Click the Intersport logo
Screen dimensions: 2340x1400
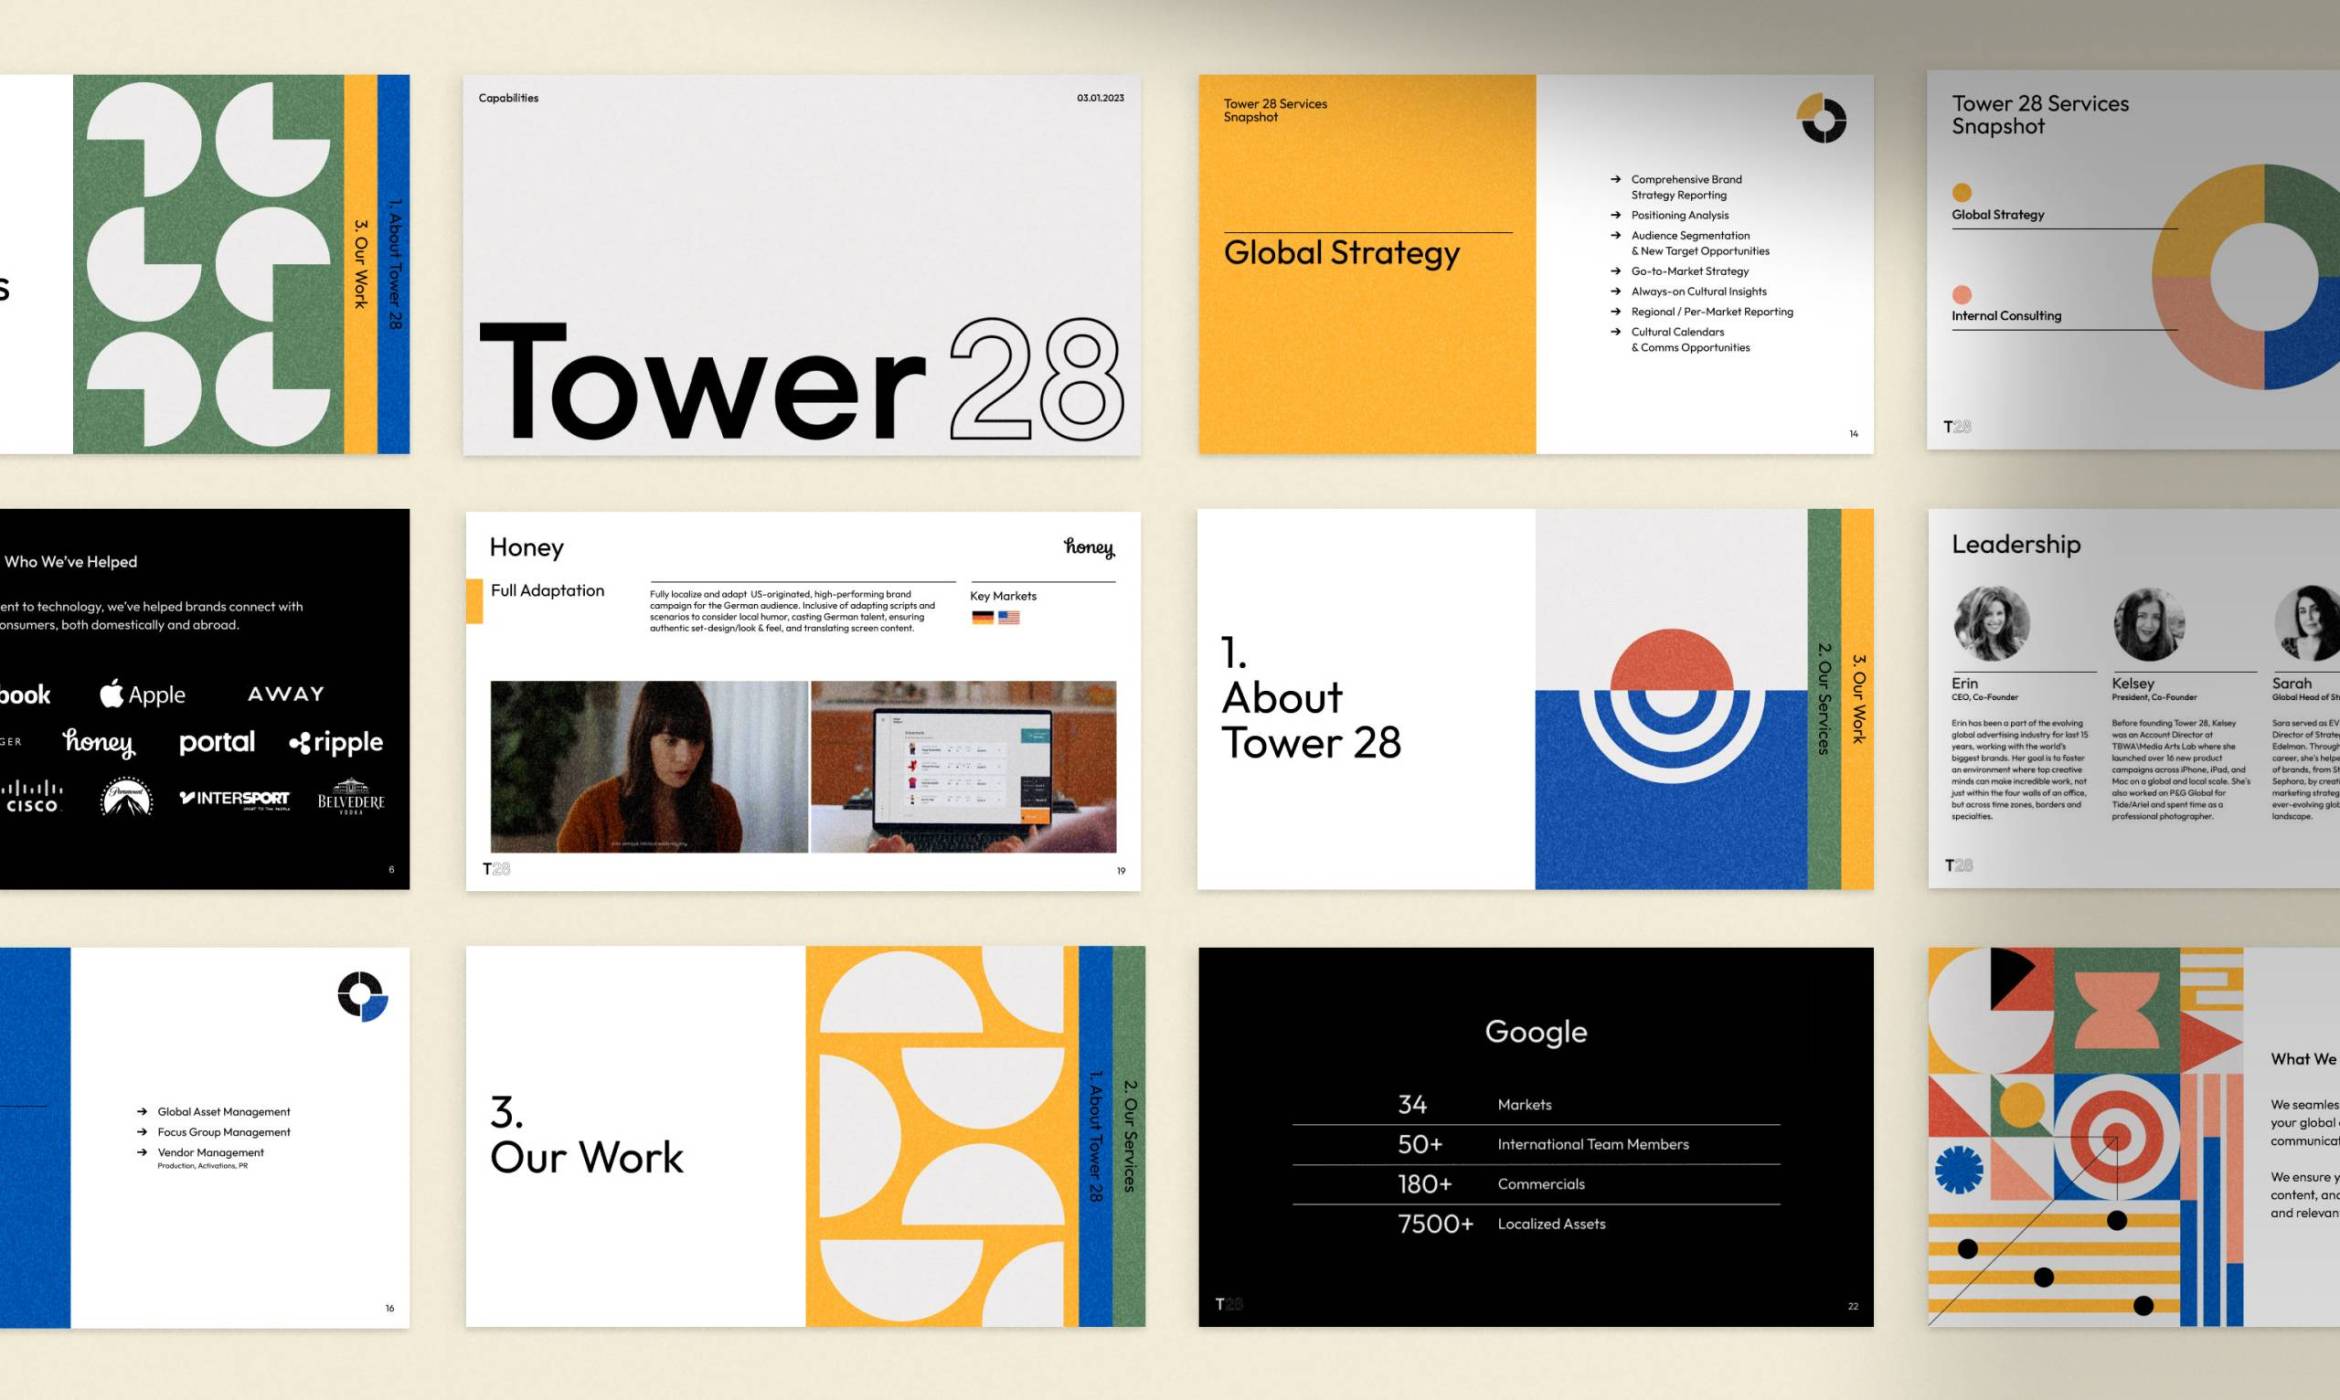235,799
